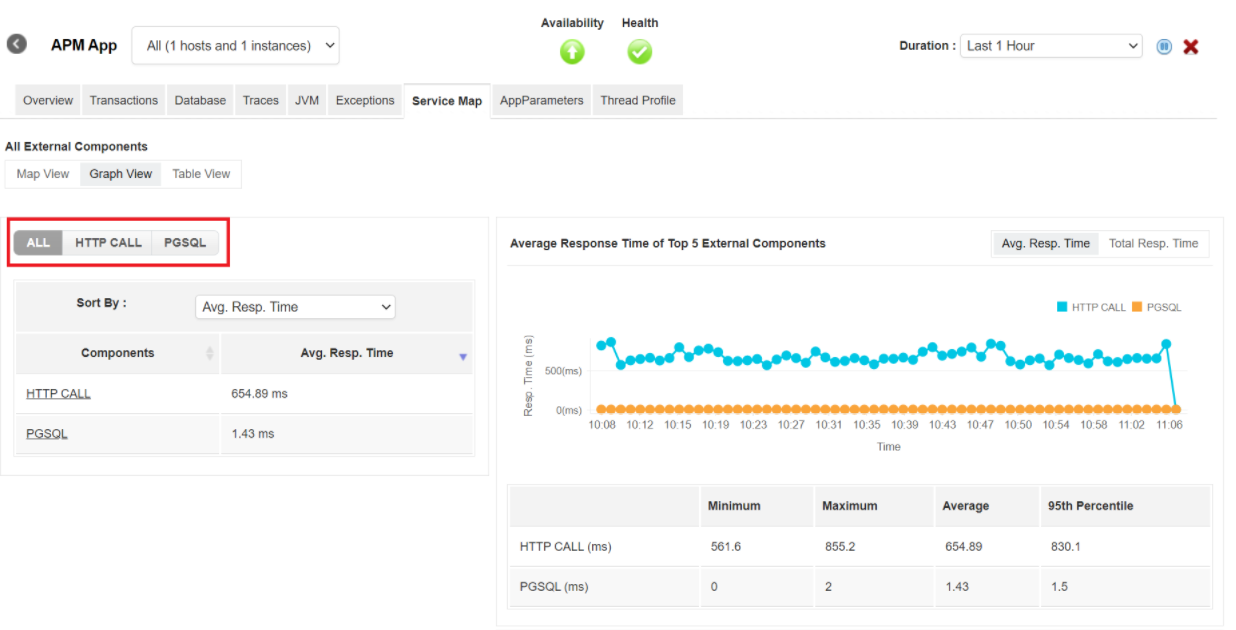The width and height of the screenshot is (1236, 630).
Task: Click the Components column sort arrows icon
Action: [x=210, y=353]
